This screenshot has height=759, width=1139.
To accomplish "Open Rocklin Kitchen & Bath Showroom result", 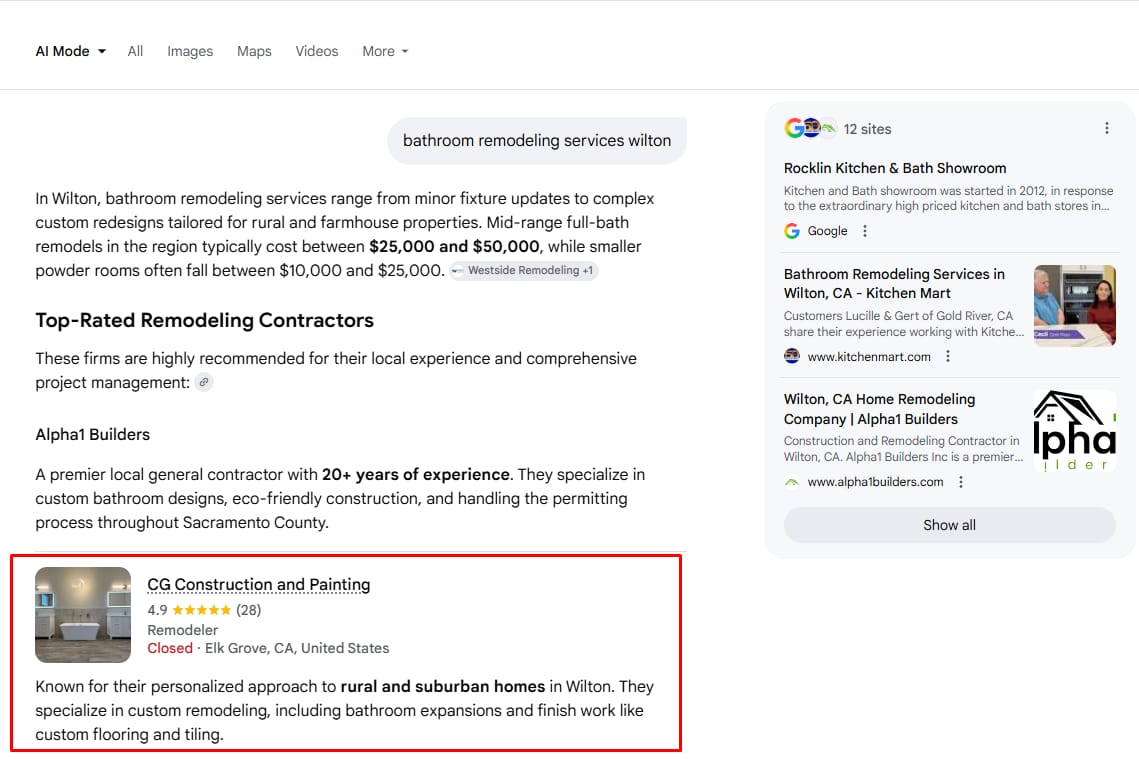I will (894, 168).
